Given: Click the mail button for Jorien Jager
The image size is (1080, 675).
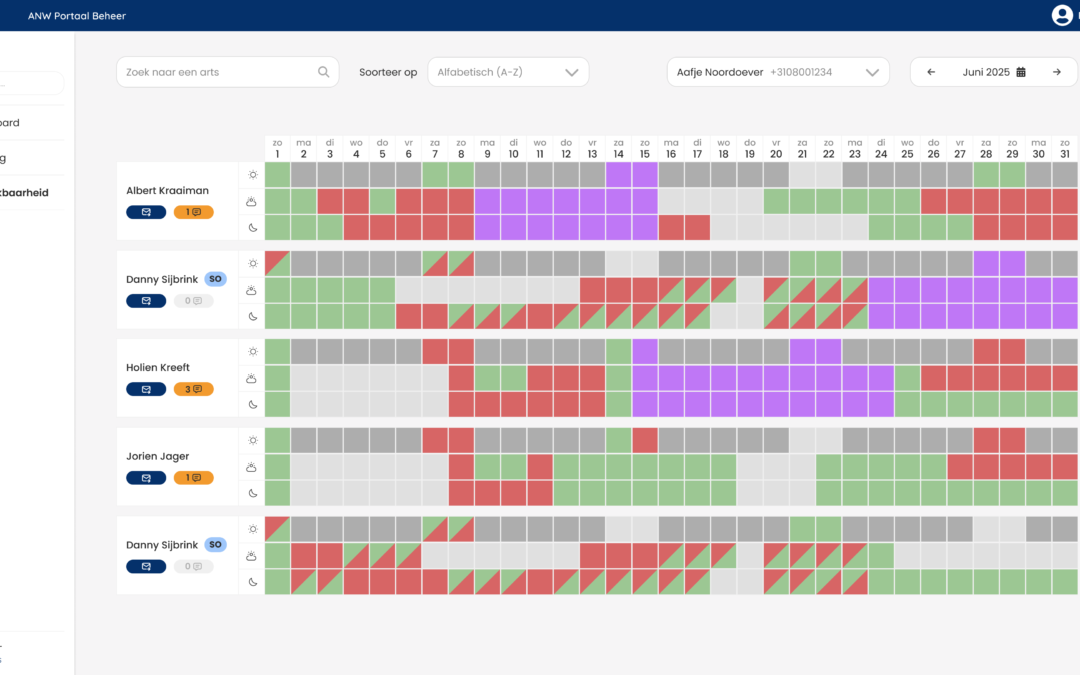Looking at the screenshot, I should (x=146, y=477).
